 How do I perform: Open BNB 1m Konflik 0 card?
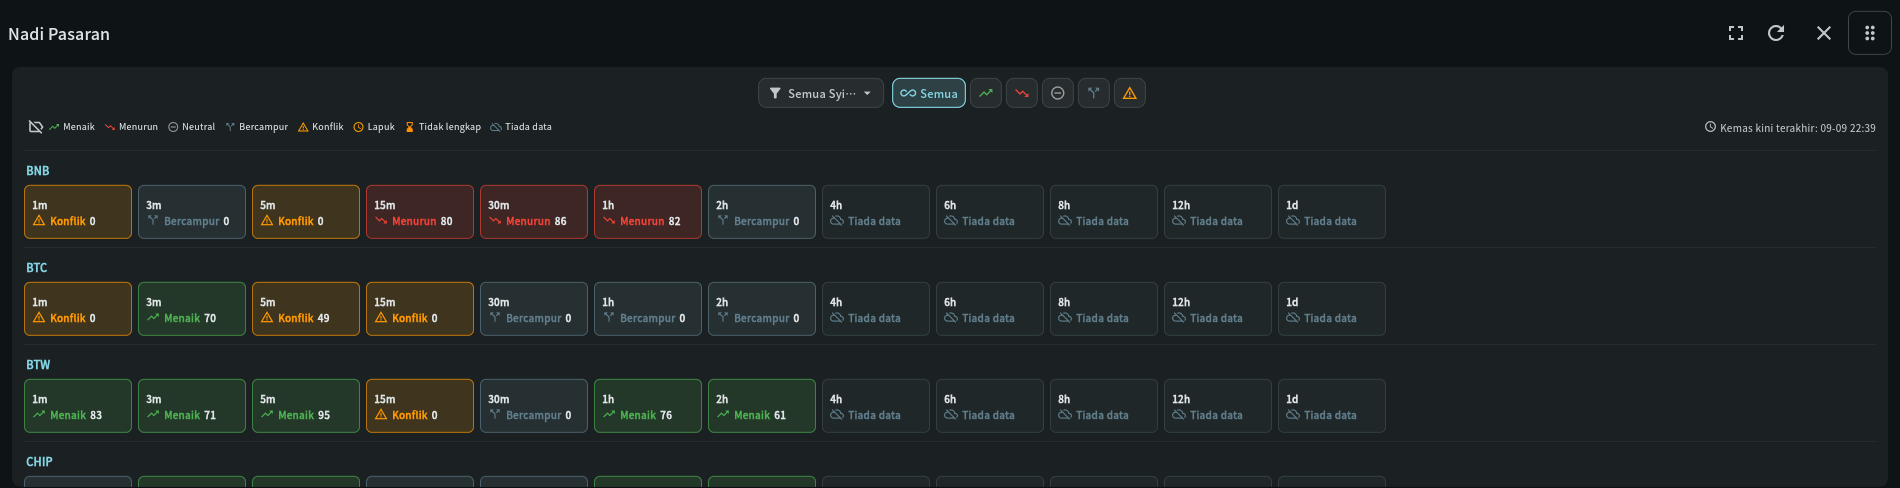[78, 212]
